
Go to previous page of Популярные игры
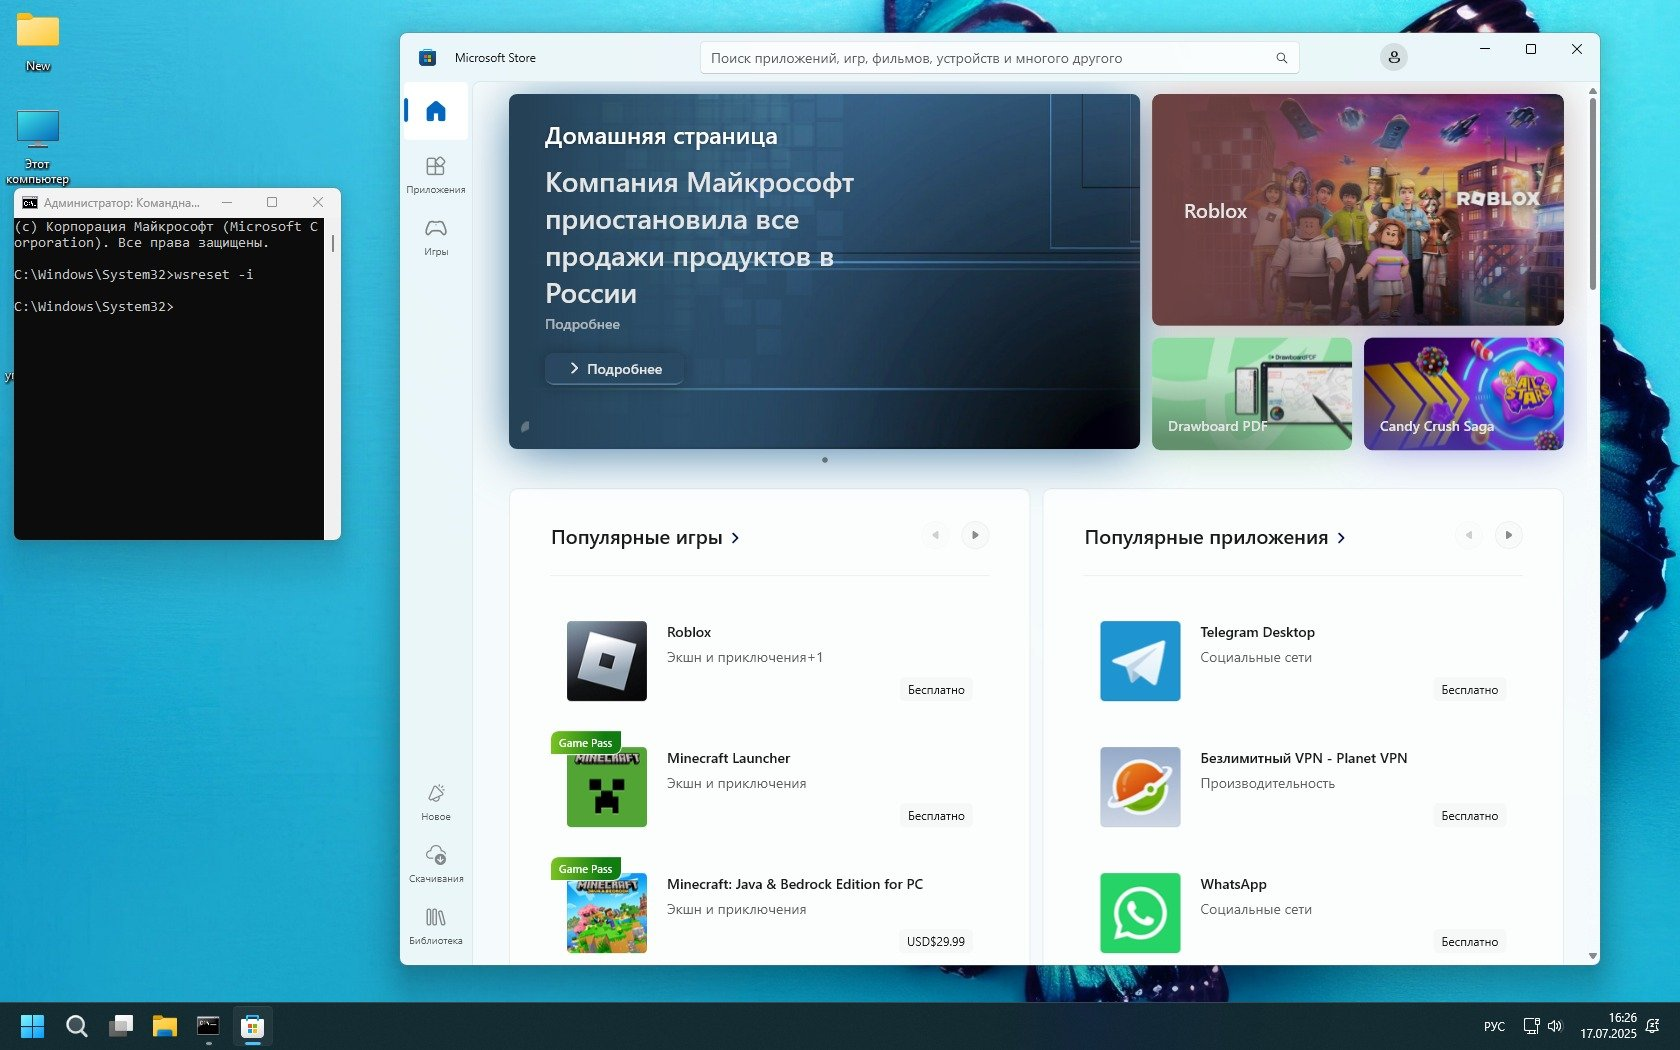pyautogui.click(x=935, y=535)
